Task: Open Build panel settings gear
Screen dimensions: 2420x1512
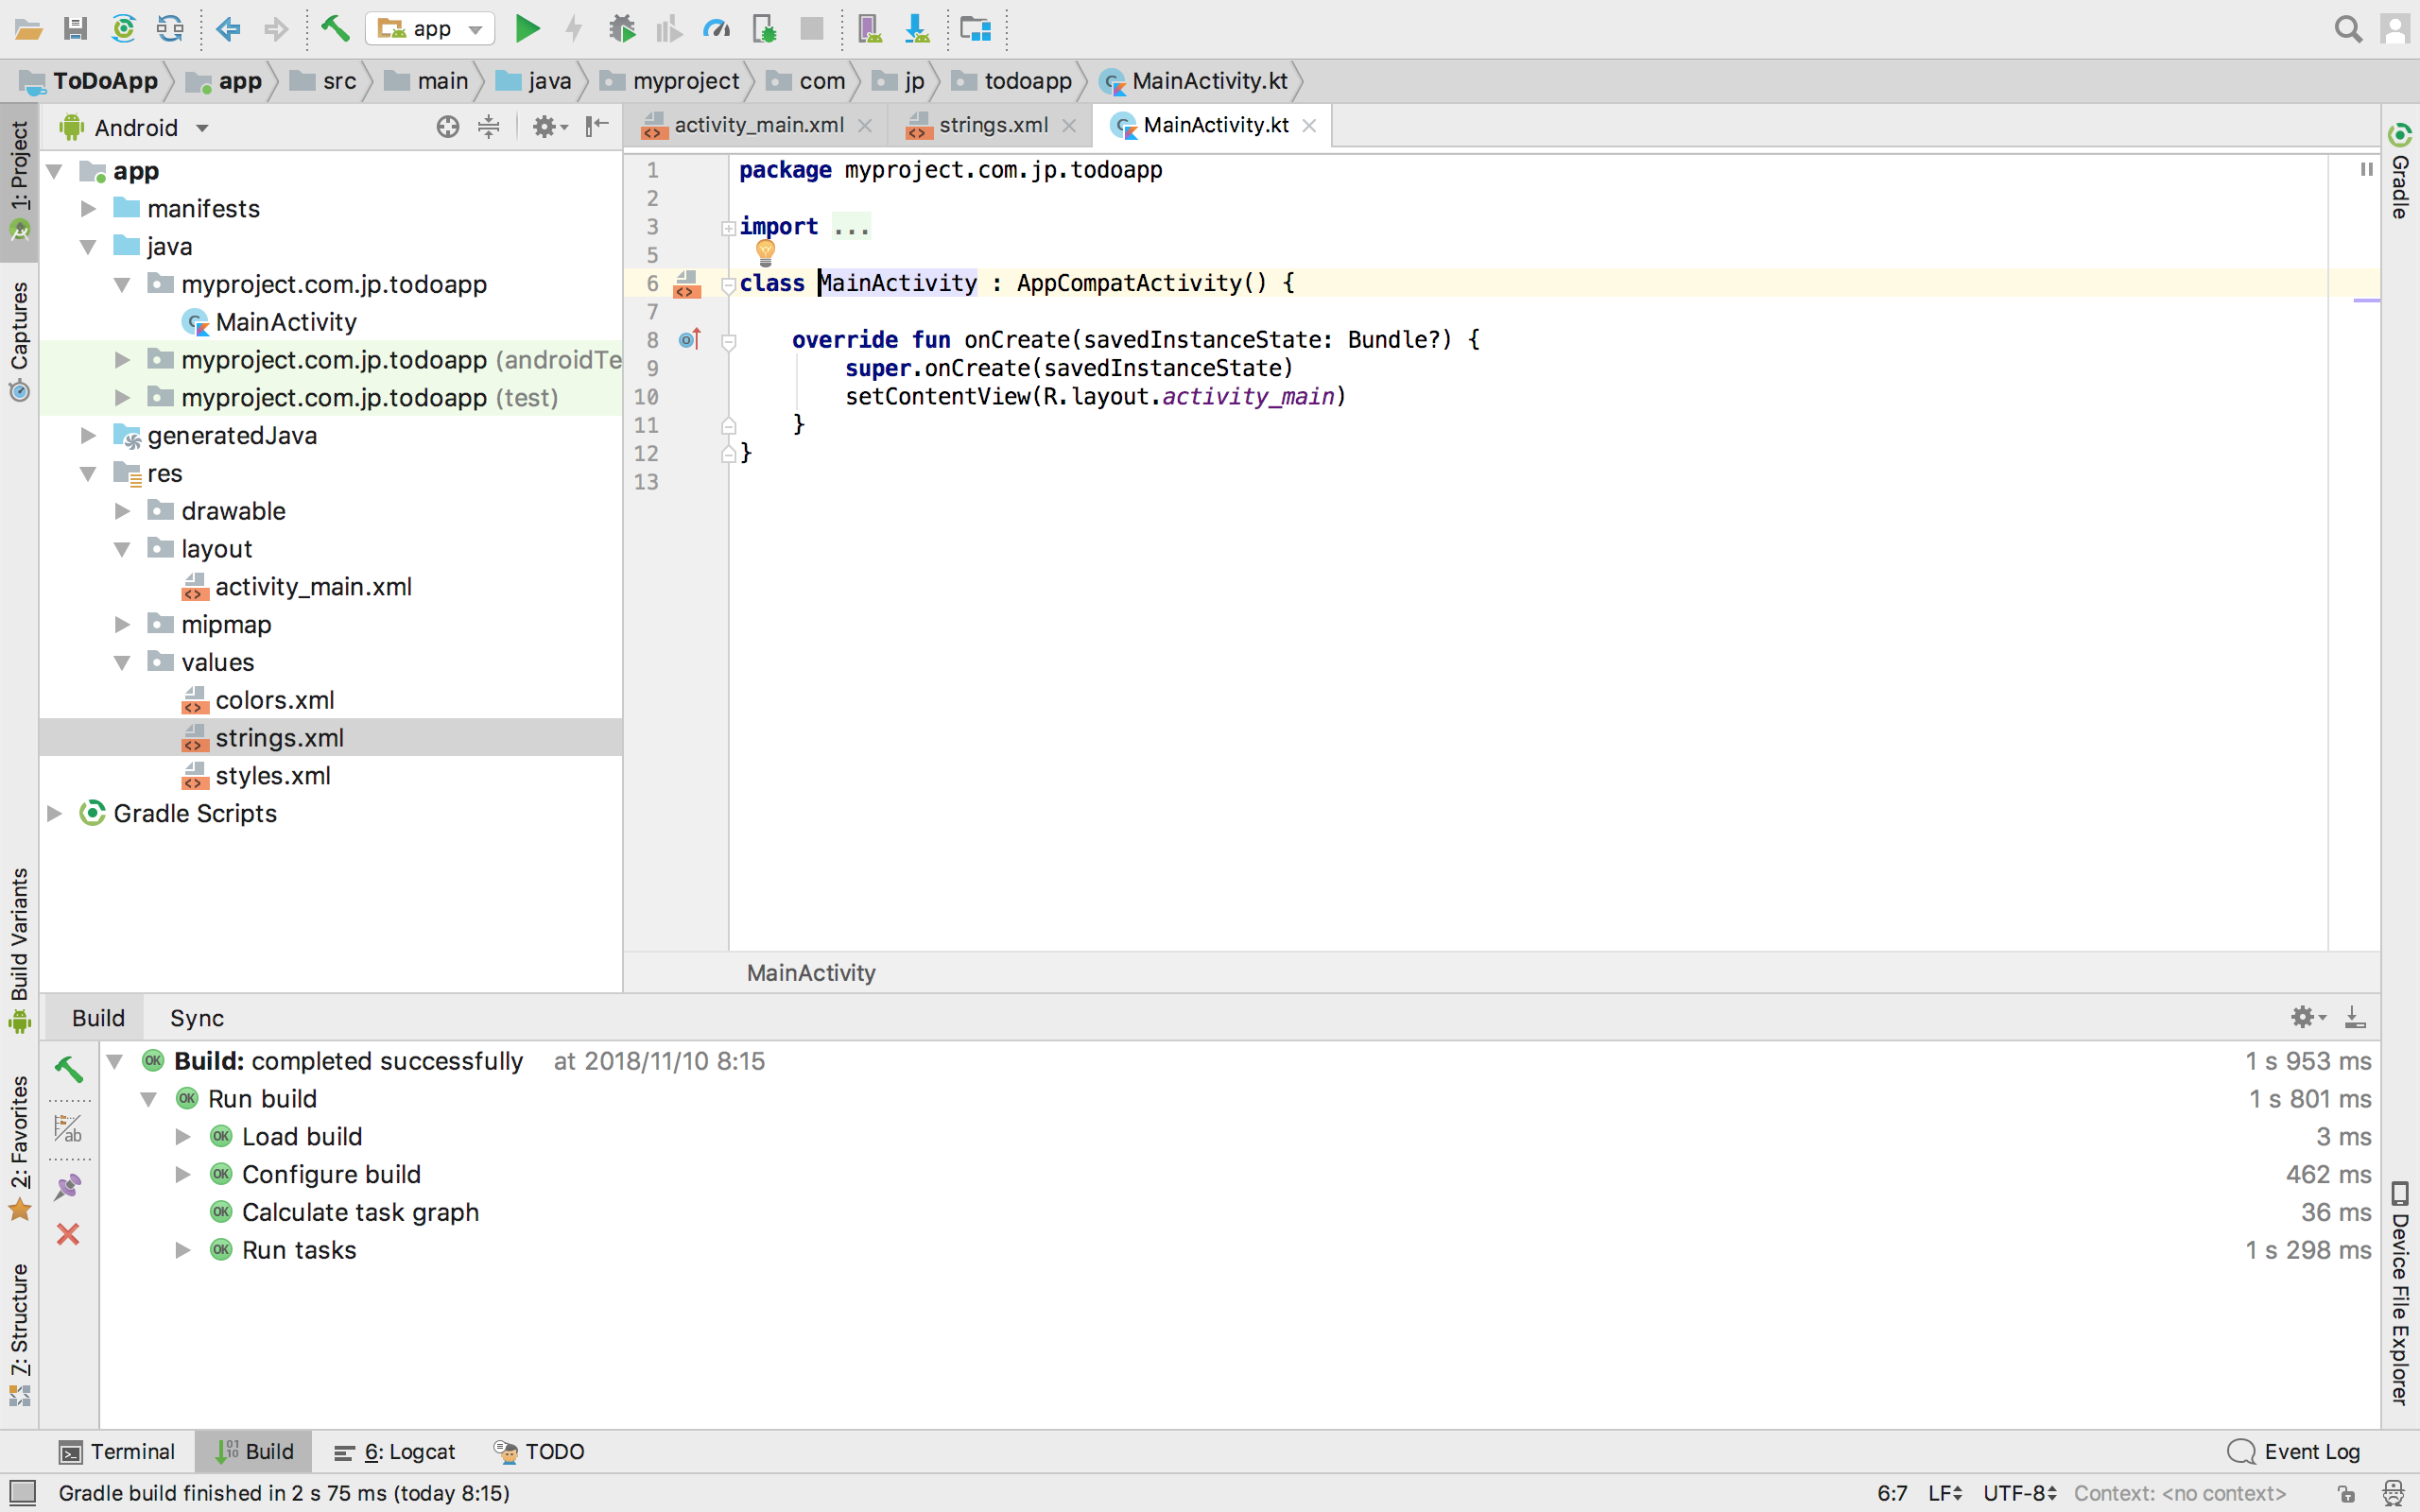Action: coord(2307,1017)
